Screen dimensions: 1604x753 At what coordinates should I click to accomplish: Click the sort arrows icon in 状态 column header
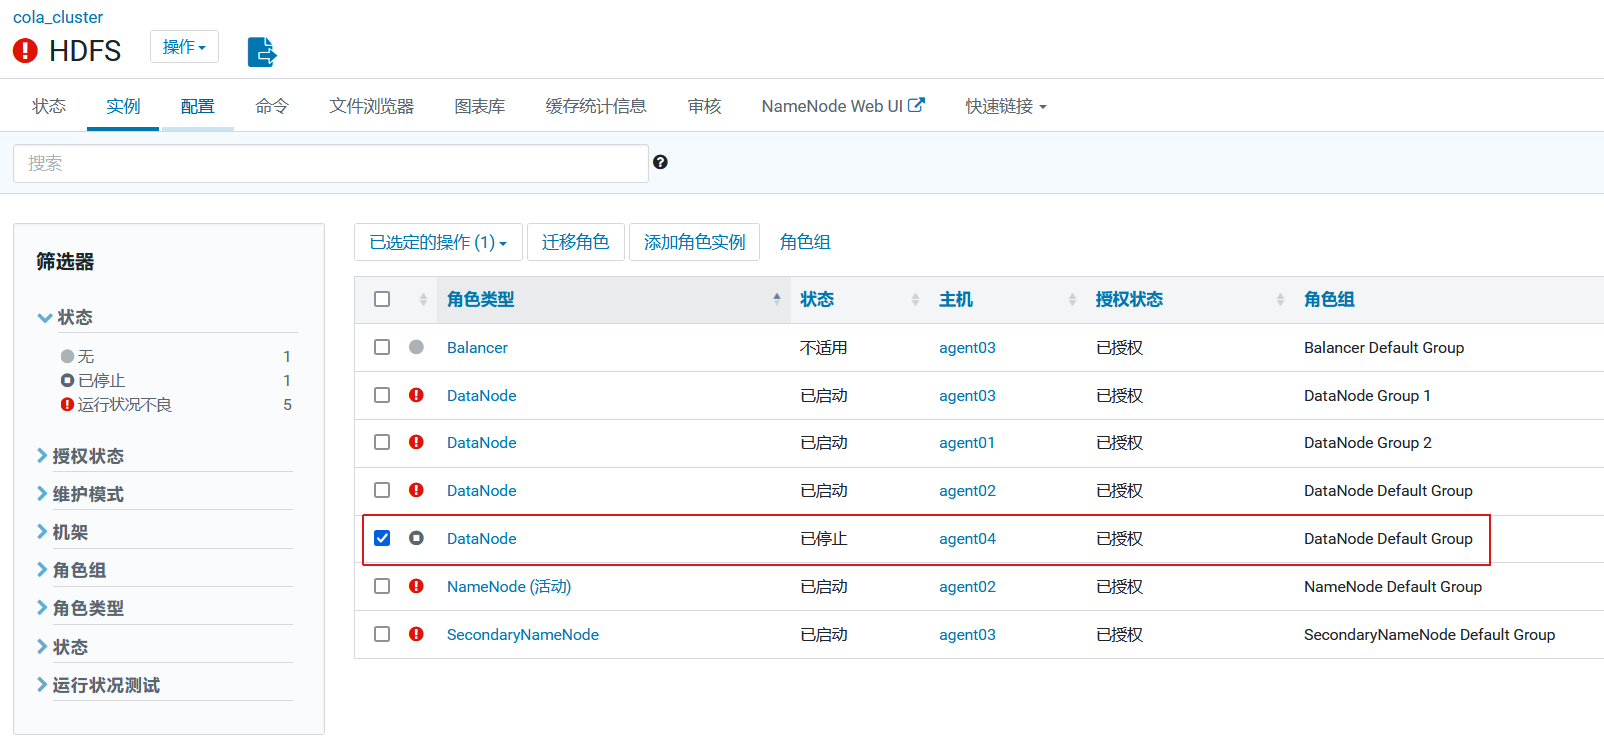915,300
